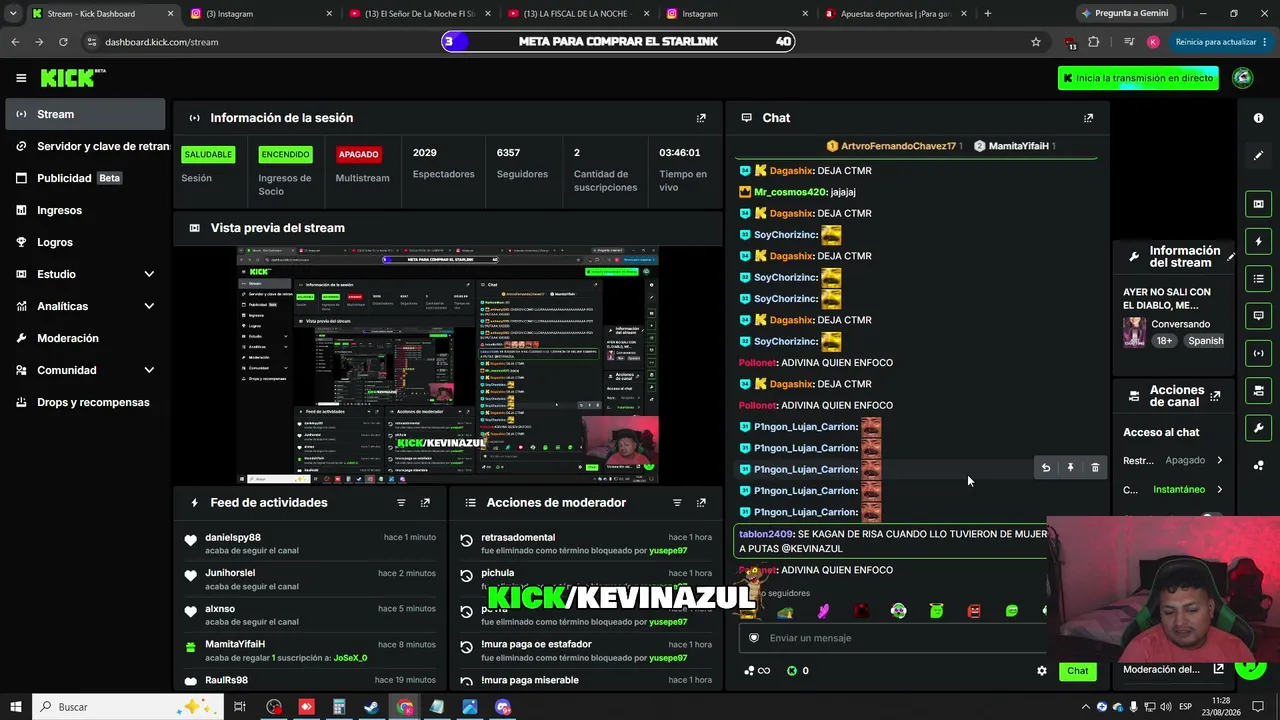The width and height of the screenshot is (1280, 720).
Task: Reload the page in Chrome
Action: coord(63,42)
